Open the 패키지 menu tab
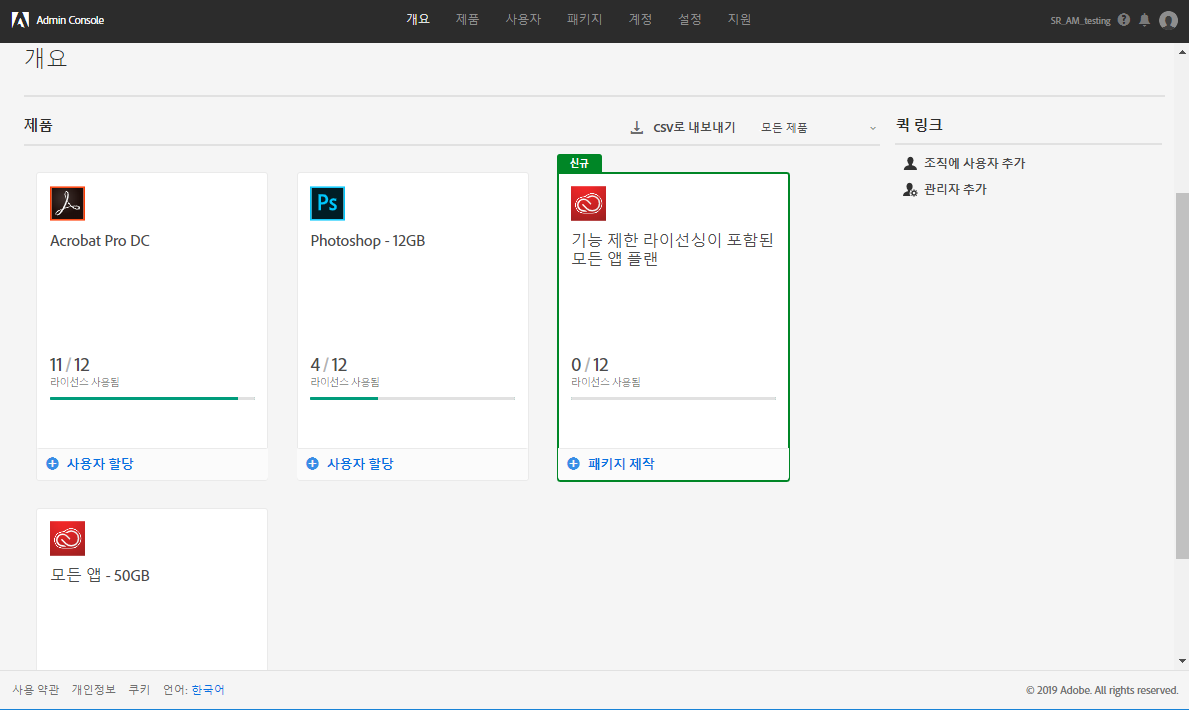The image size is (1189, 710). [x=584, y=19]
